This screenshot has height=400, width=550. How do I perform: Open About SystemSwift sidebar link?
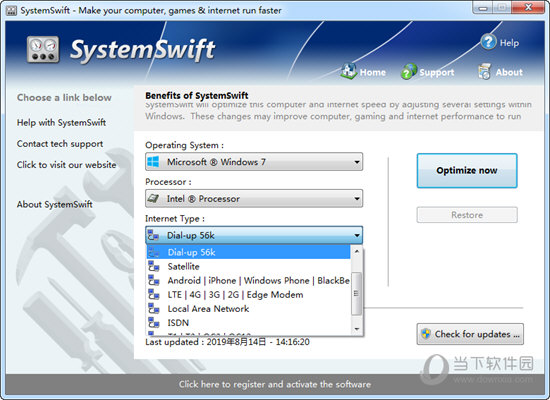pyautogui.click(x=55, y=204)
